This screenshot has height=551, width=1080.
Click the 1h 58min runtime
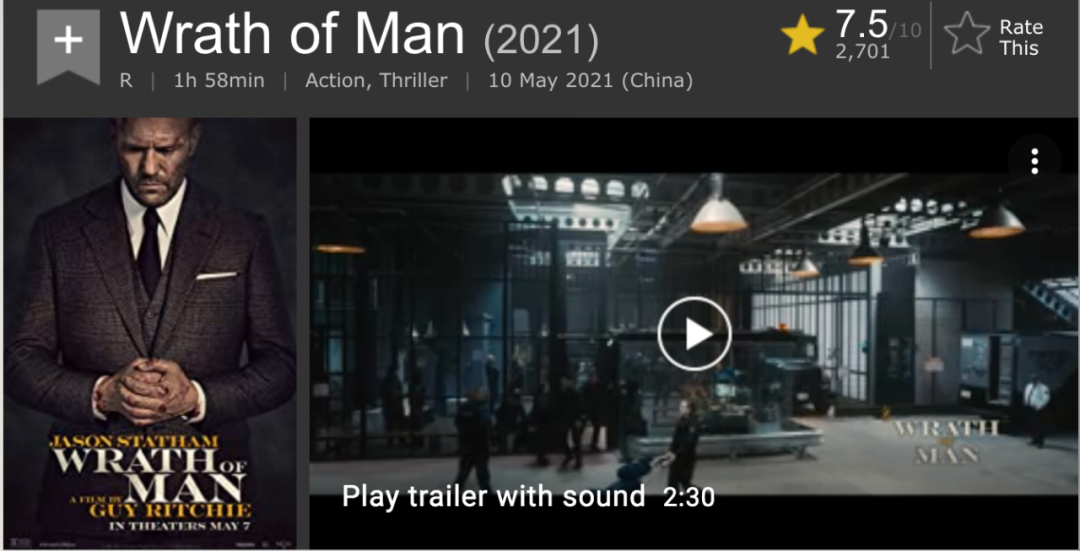coord(219,81)
